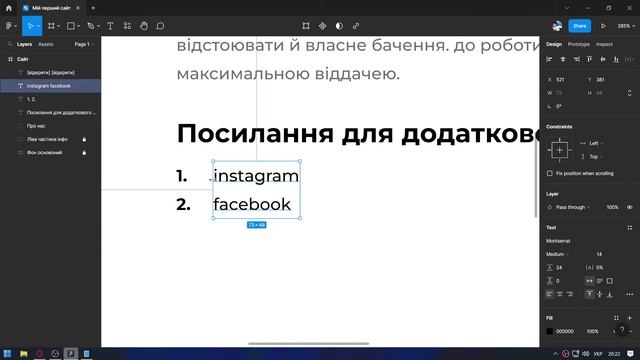Select the Move tool

click(x=30, y=26)
